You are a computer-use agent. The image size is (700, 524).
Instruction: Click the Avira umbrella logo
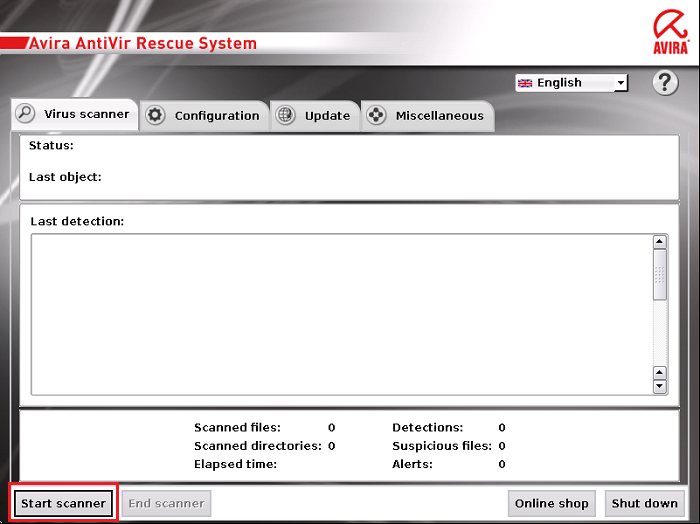tap(671, 33)
